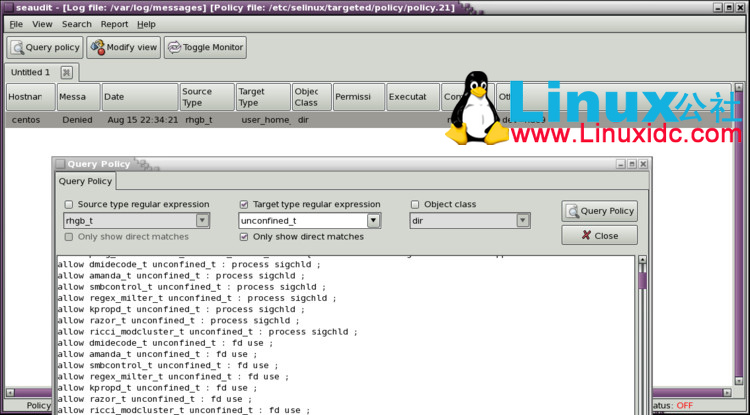750x415 pixels.
Task: Click the 'allow razor_t unconfined_t : process sigchld' line
Action: click(x=178, y=320)
